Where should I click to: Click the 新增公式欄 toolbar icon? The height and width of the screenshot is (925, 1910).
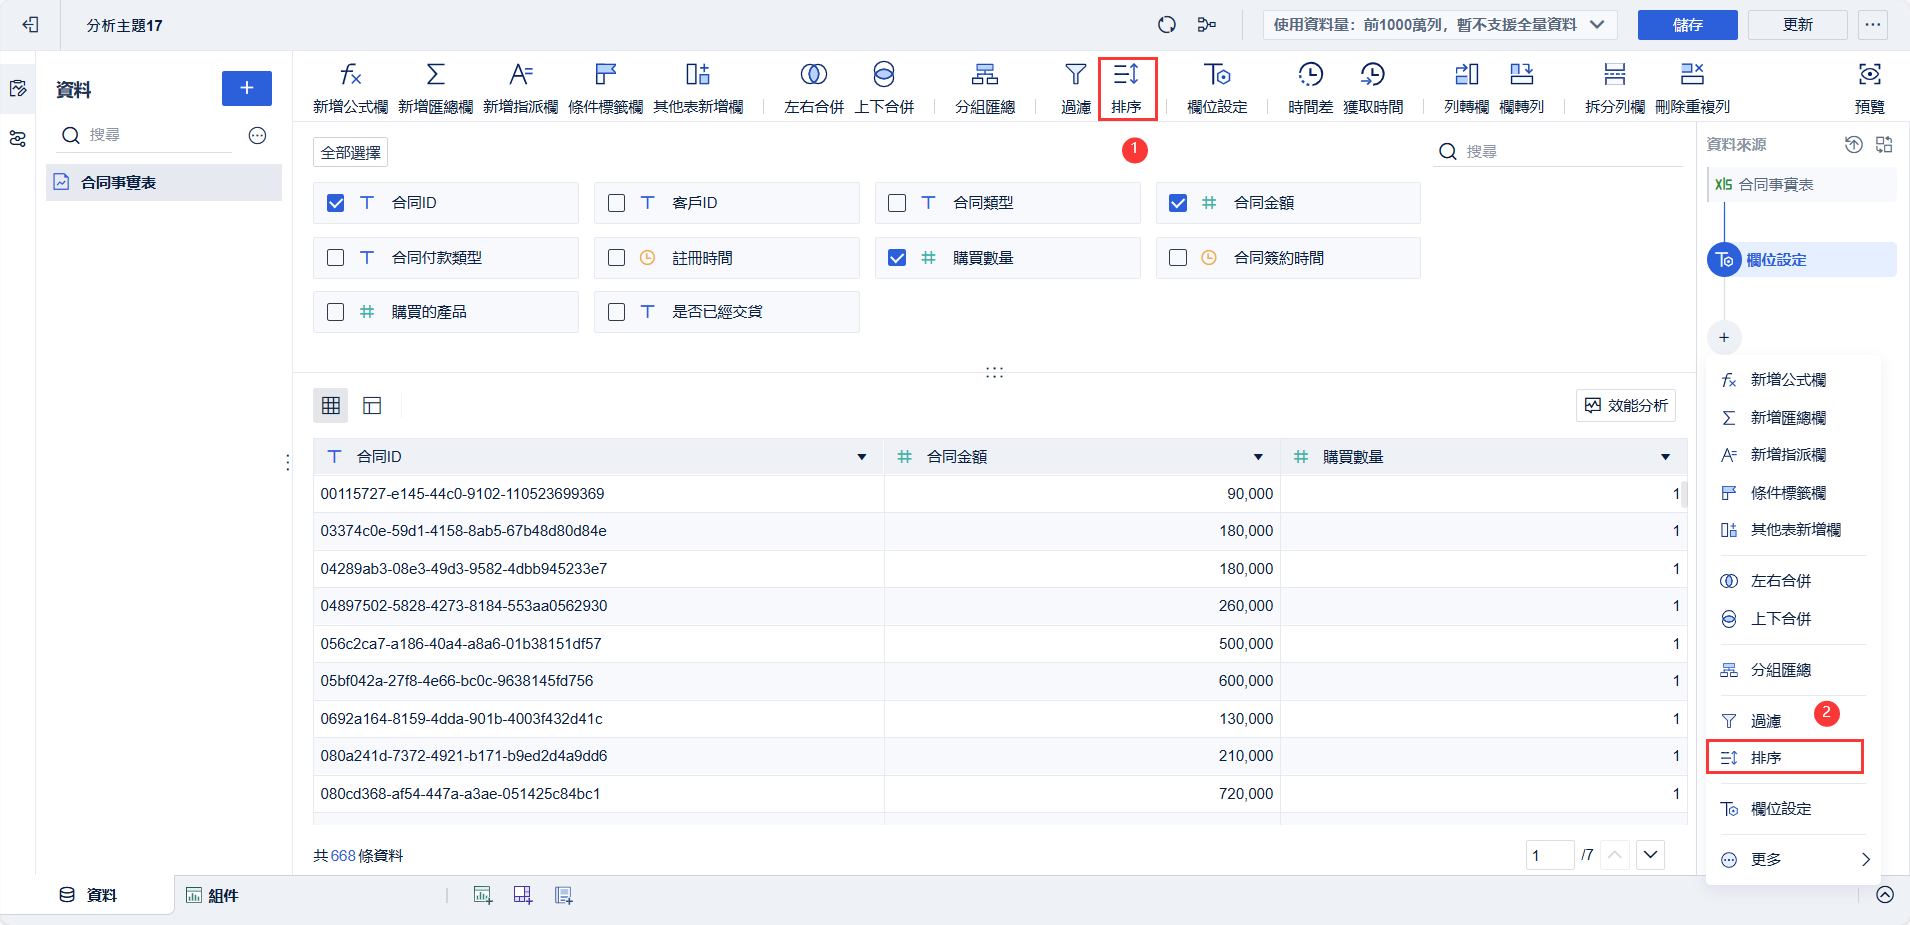[350, 76]
